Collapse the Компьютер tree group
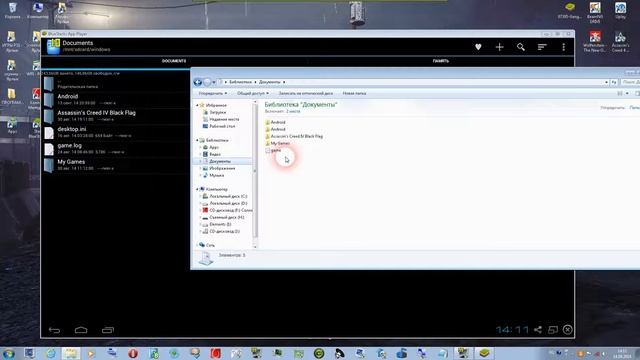 197,189
